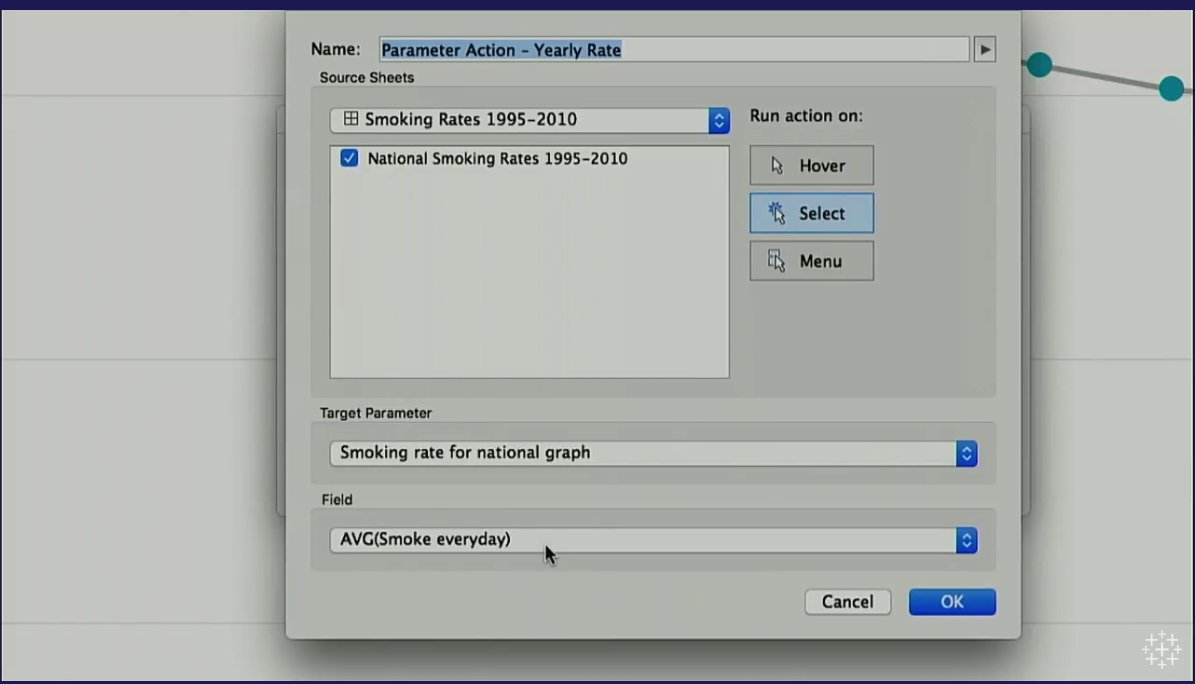Click the chevrons on the Smoking Rates combo box
Image resolution: width=1195 pixels, height=684 pixels.
[x=718, y=120]
